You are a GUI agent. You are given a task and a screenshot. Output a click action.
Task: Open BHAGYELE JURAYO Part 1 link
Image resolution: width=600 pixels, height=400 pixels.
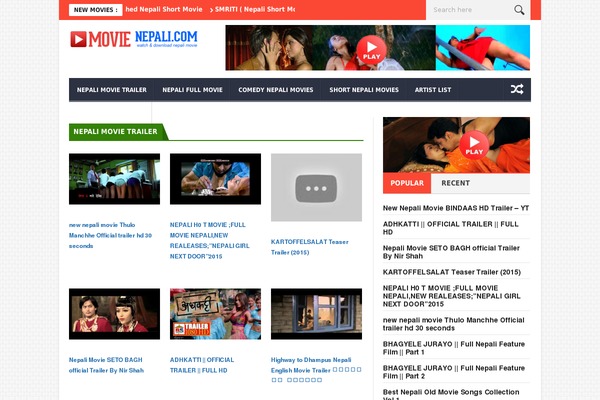(x=454, y=348)
